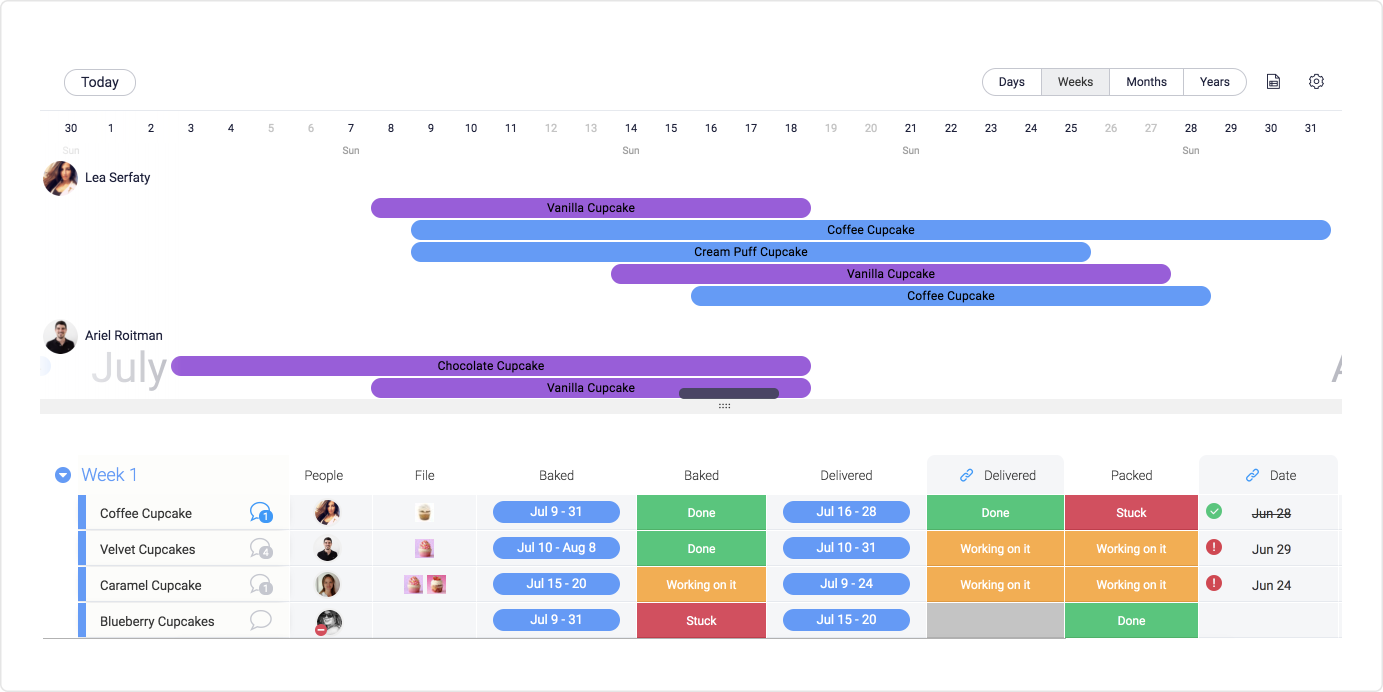Click person avatar in Coffee Cupcake row

pos(328,513)
